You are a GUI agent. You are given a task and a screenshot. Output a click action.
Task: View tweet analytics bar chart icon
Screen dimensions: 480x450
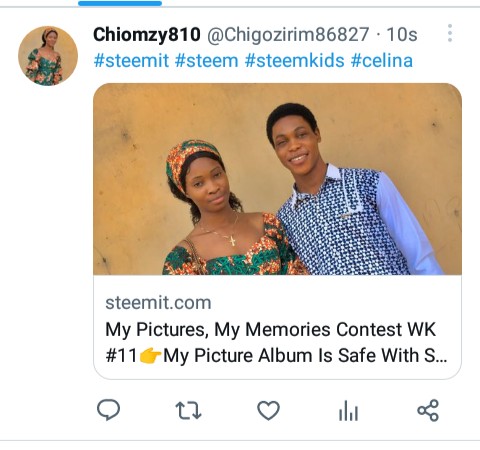[348, 410]
